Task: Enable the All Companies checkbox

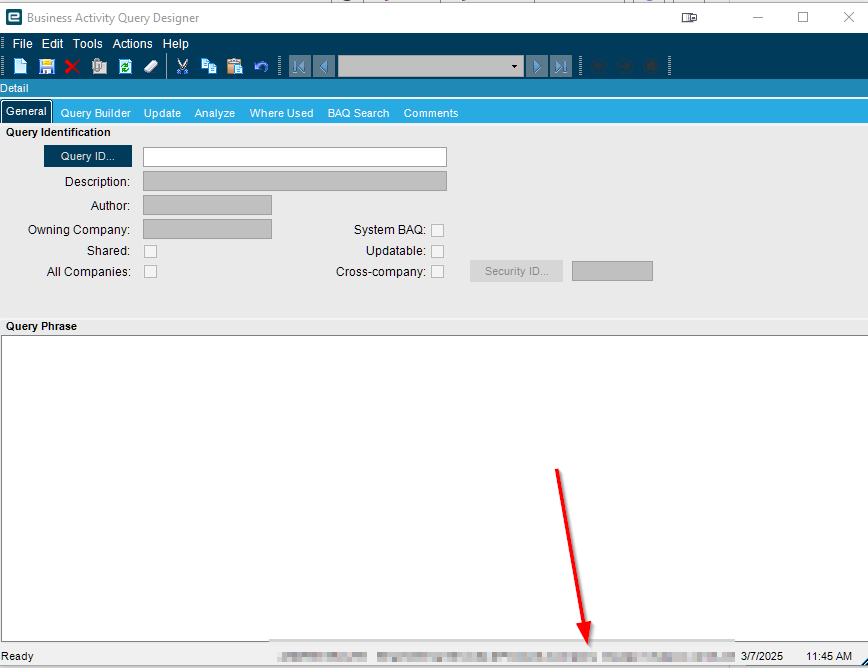Action: click(x=150, y=272)
